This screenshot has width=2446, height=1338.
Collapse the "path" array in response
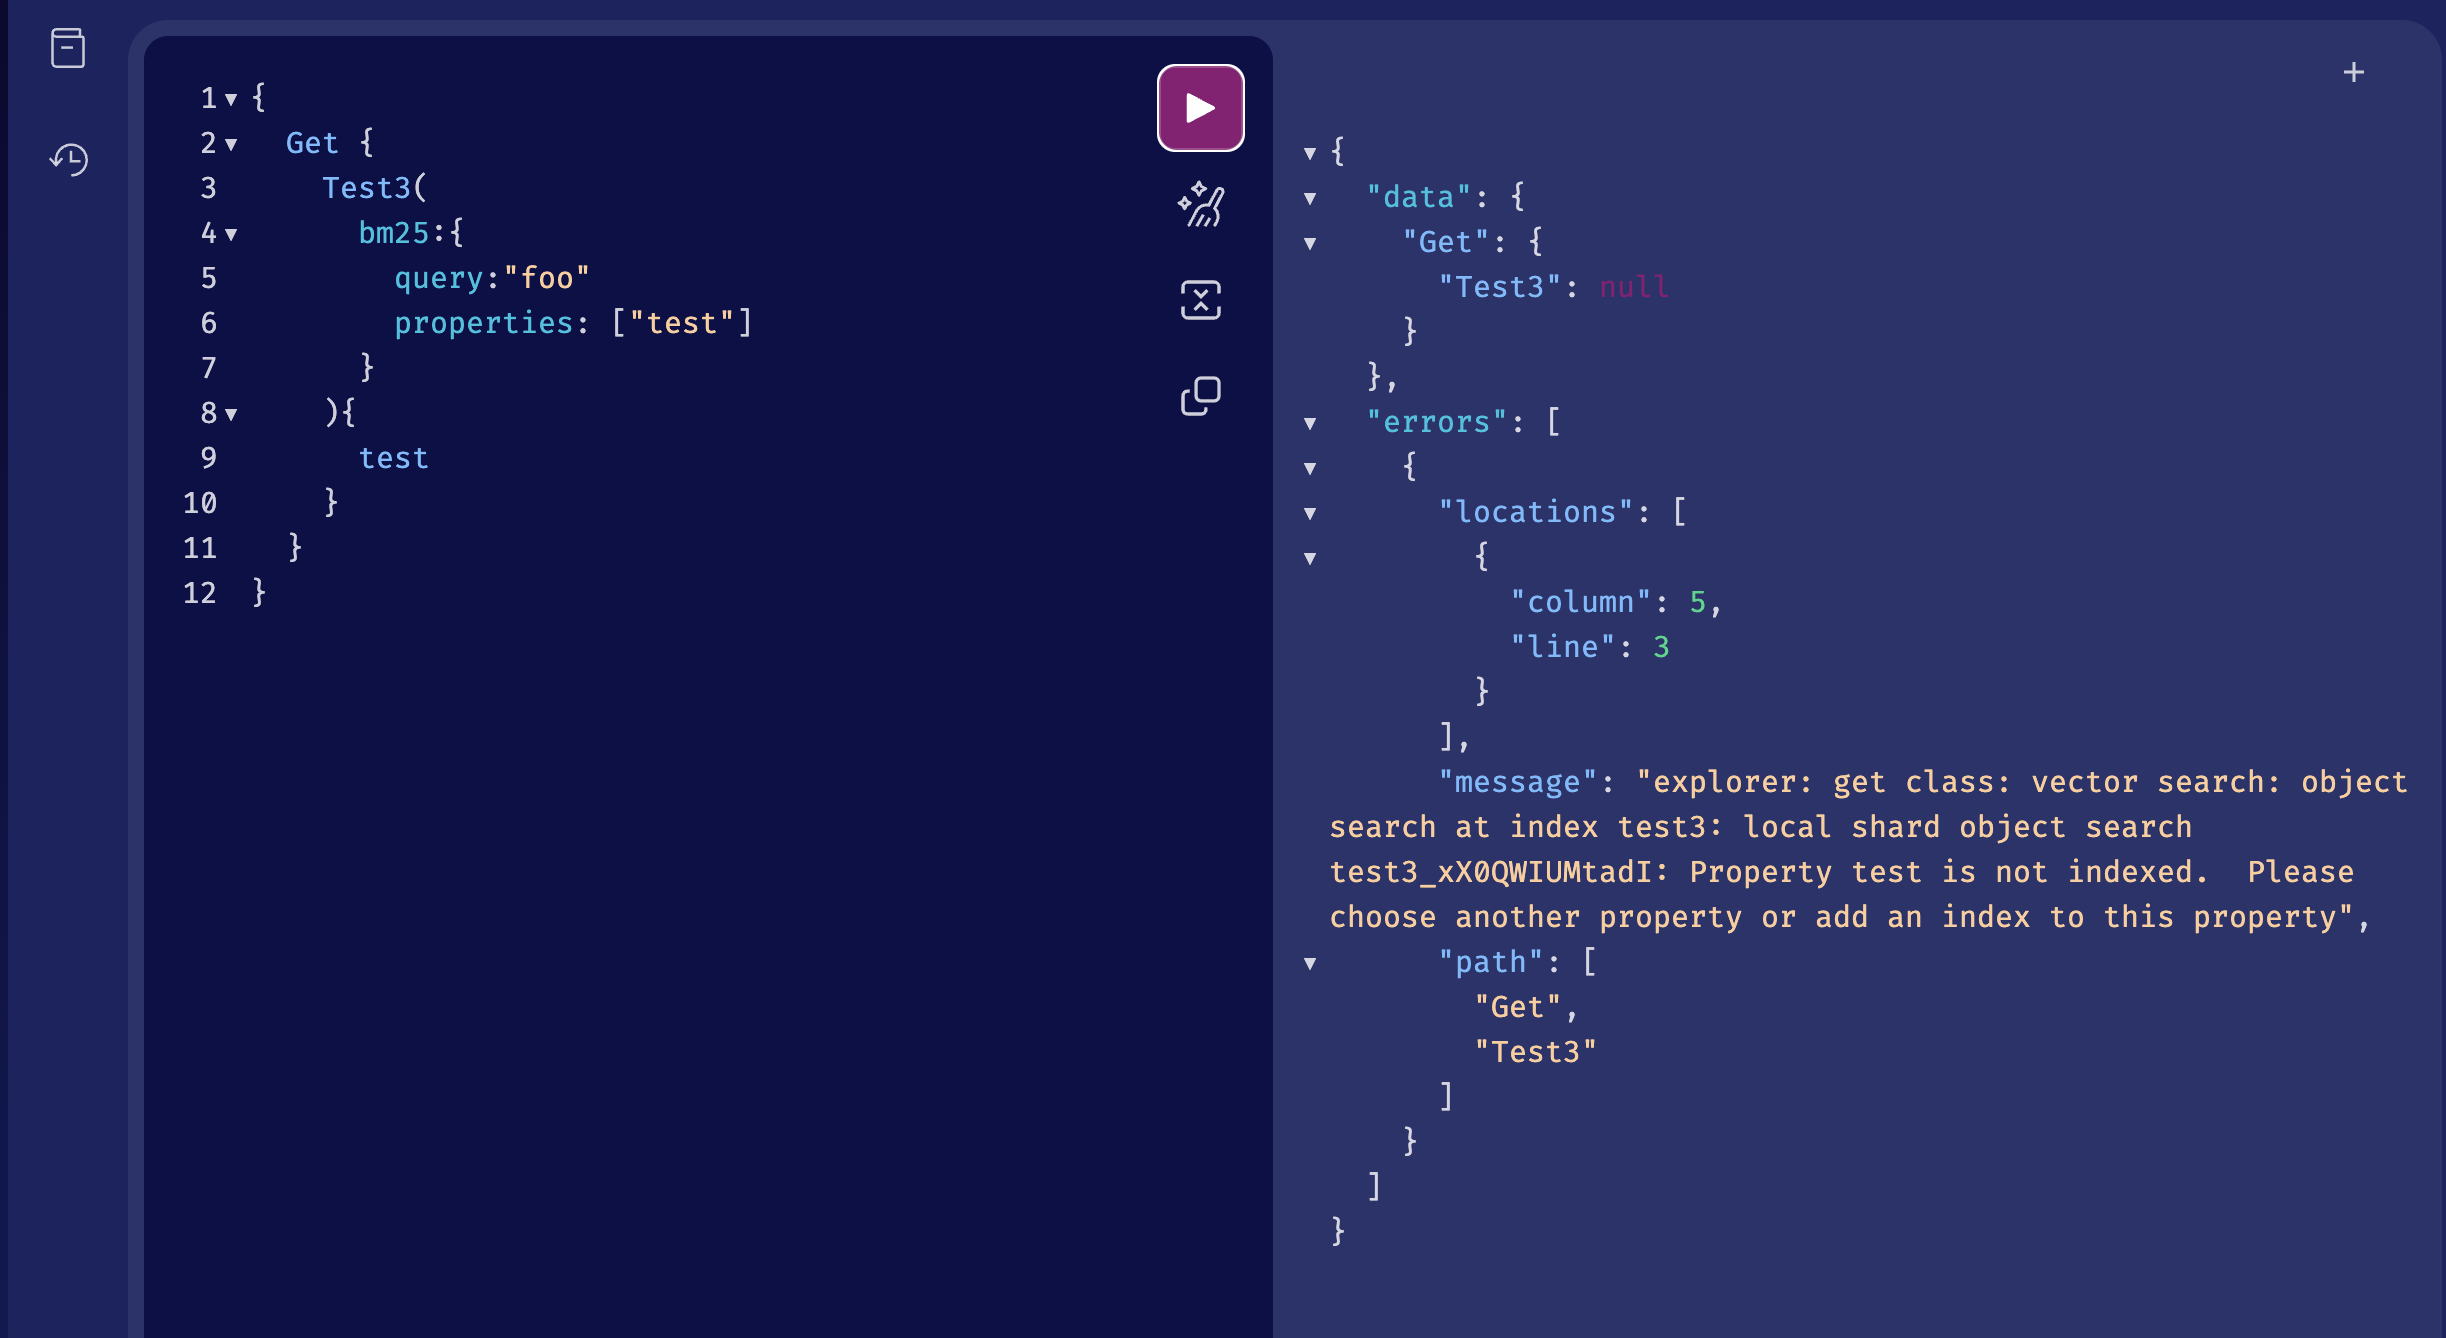(1310, 963)
